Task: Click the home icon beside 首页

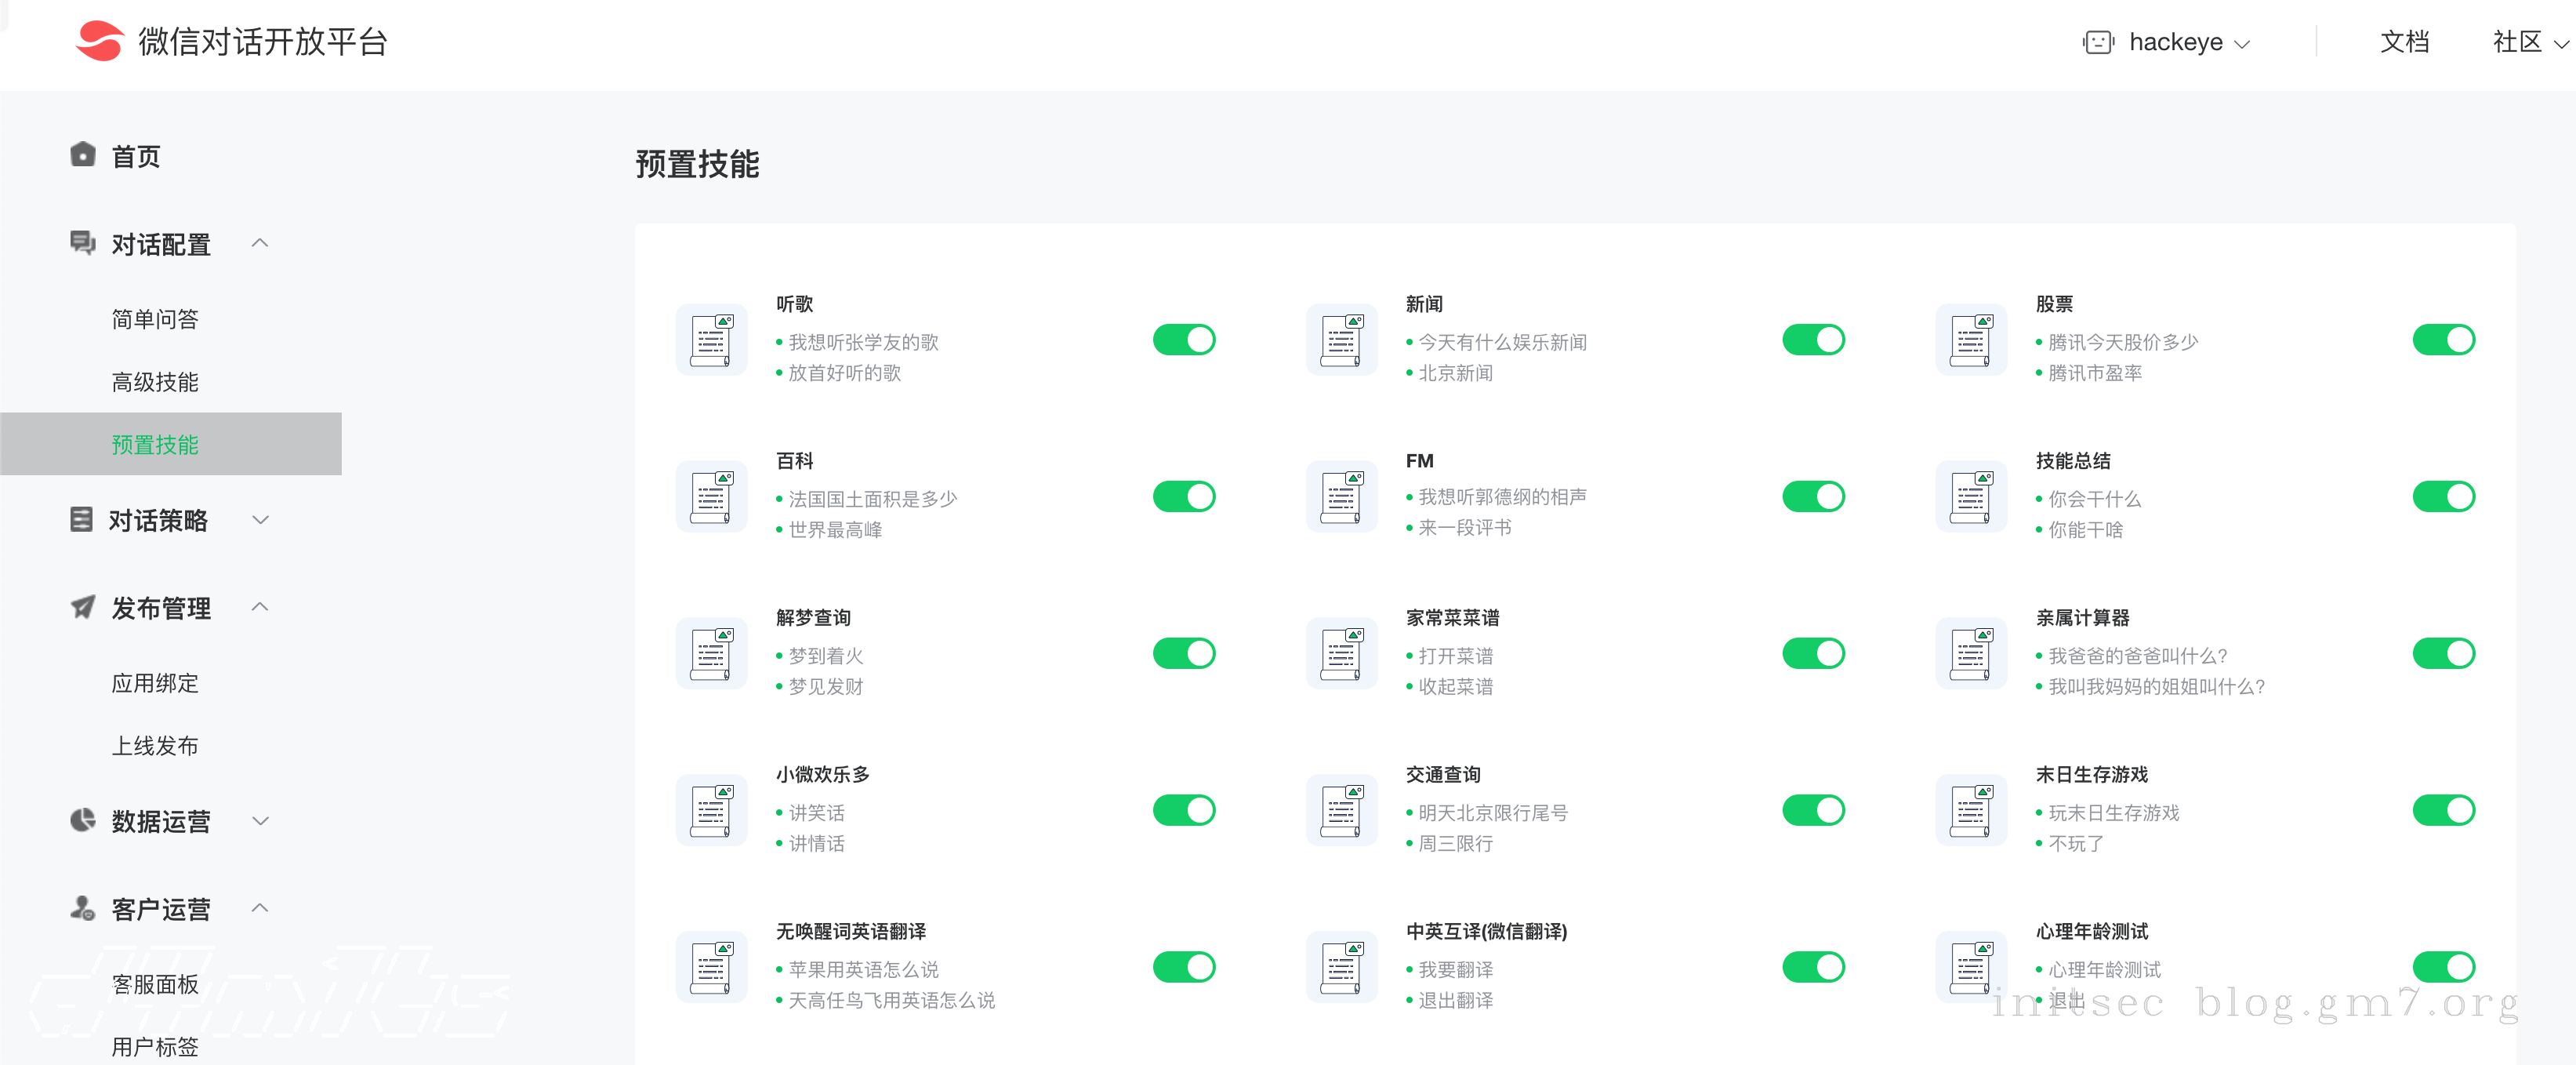Action: tap(83, 155)
